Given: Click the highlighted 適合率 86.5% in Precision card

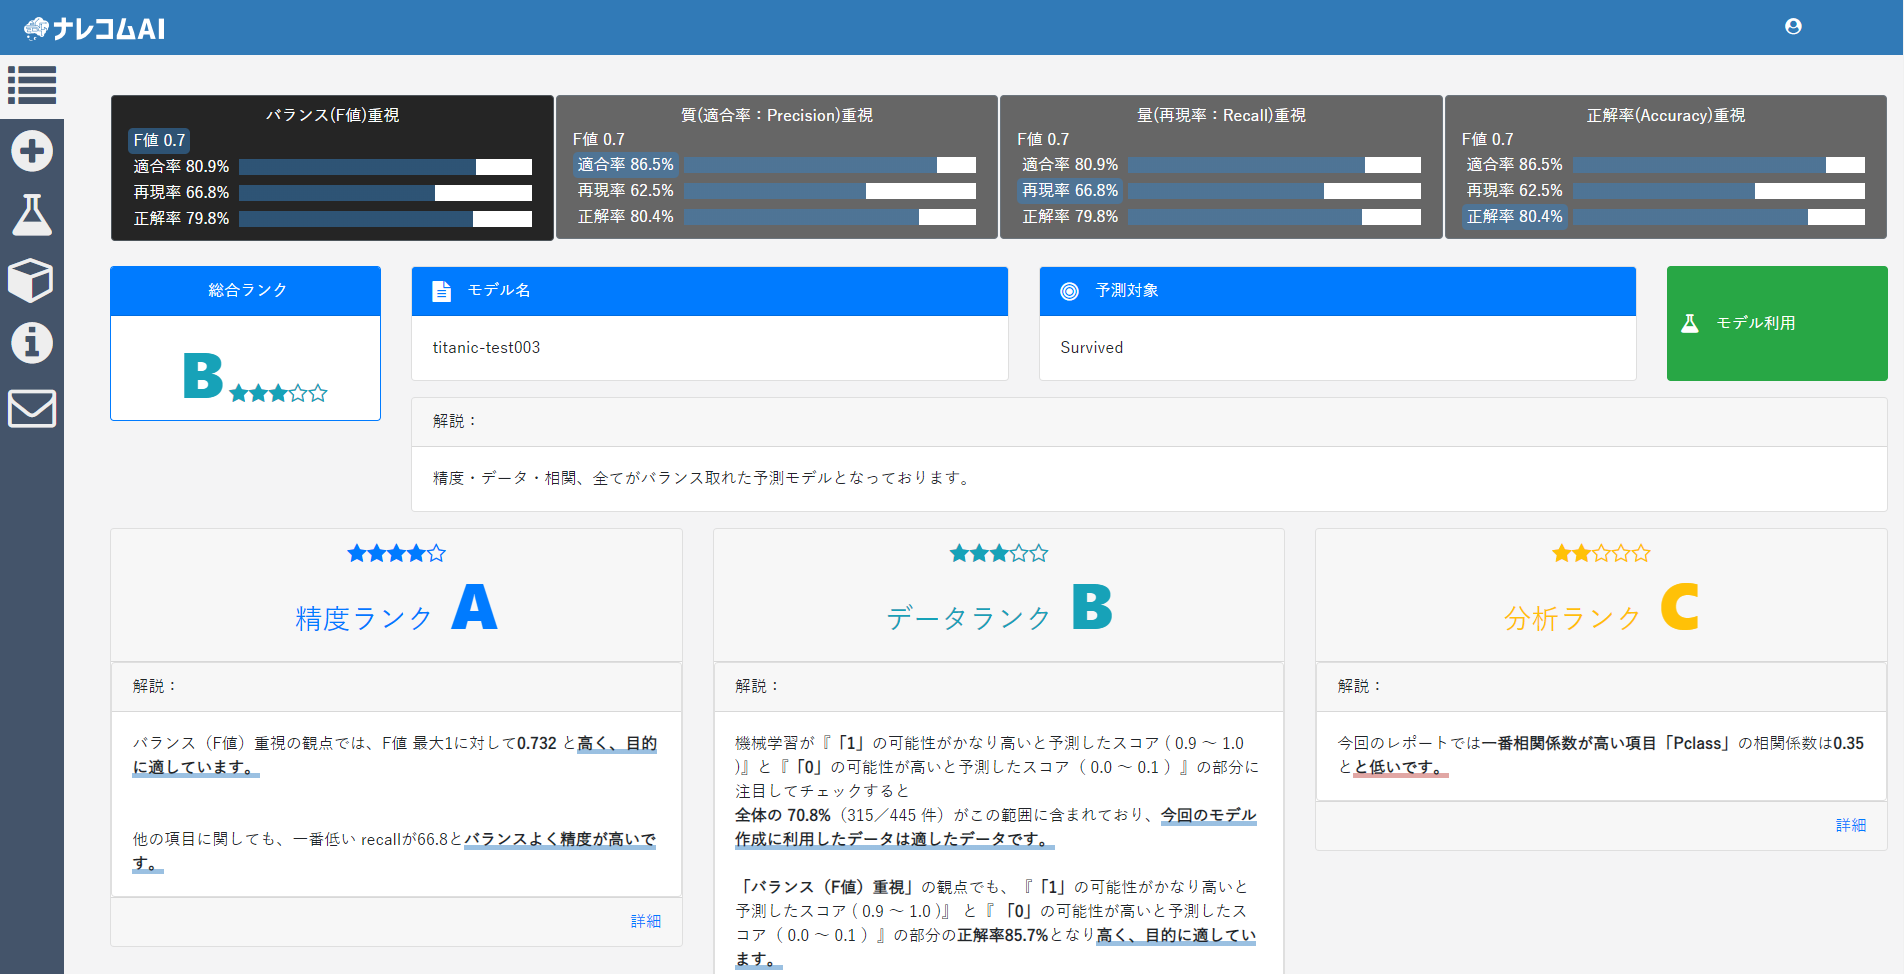Looking at the screenshot, I should [625, 165].
